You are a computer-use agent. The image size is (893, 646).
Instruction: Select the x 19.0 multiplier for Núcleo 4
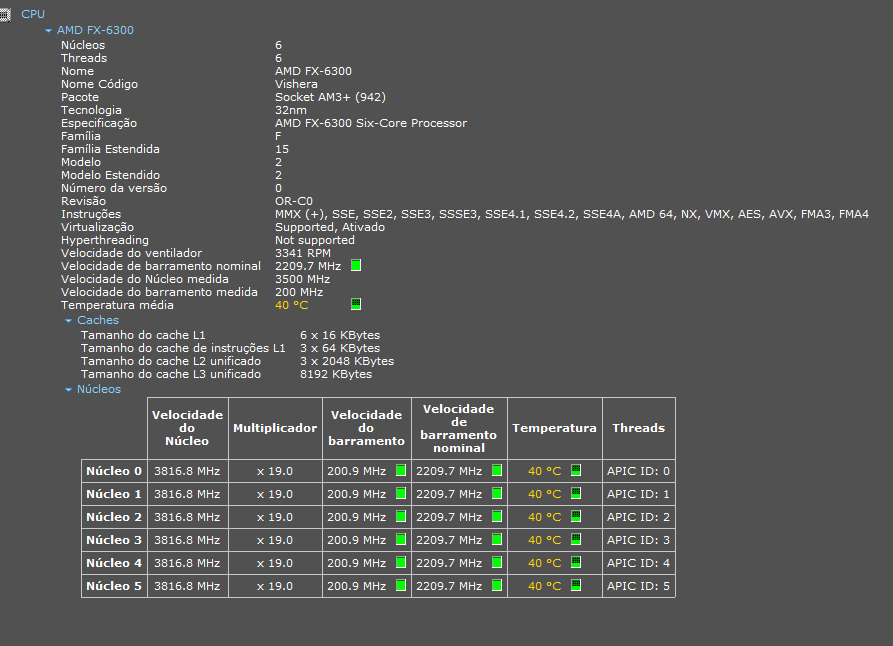pyautogui.click(x=275, y=563)
